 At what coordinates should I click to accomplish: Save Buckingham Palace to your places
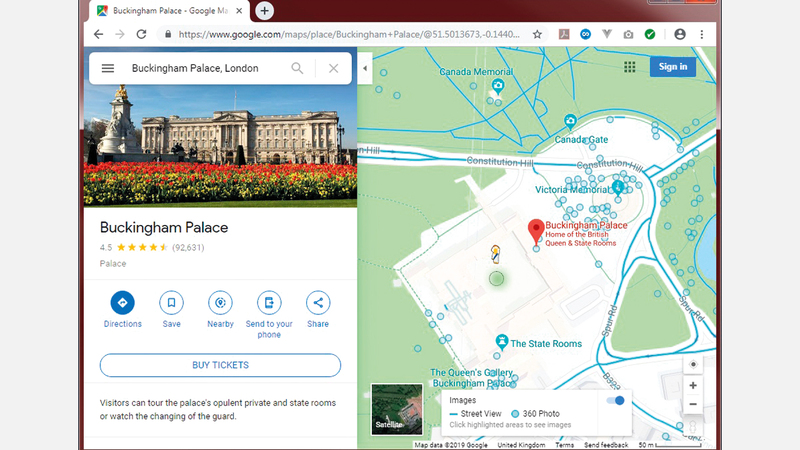pyautogui.click(x=171, y=302)
